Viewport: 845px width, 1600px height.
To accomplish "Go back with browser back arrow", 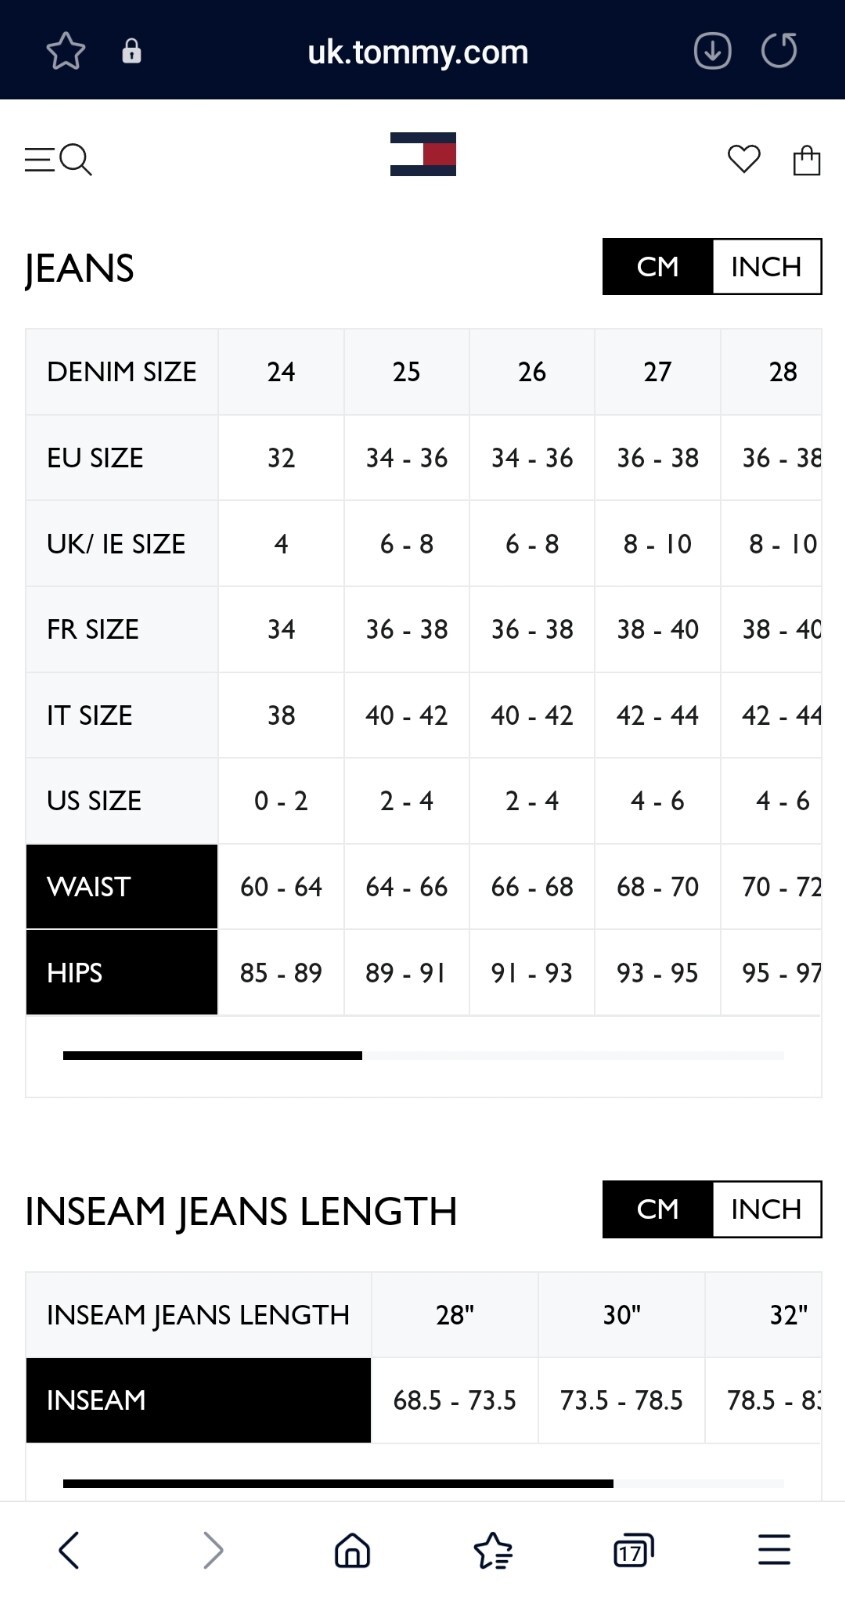I will 69,1551.
